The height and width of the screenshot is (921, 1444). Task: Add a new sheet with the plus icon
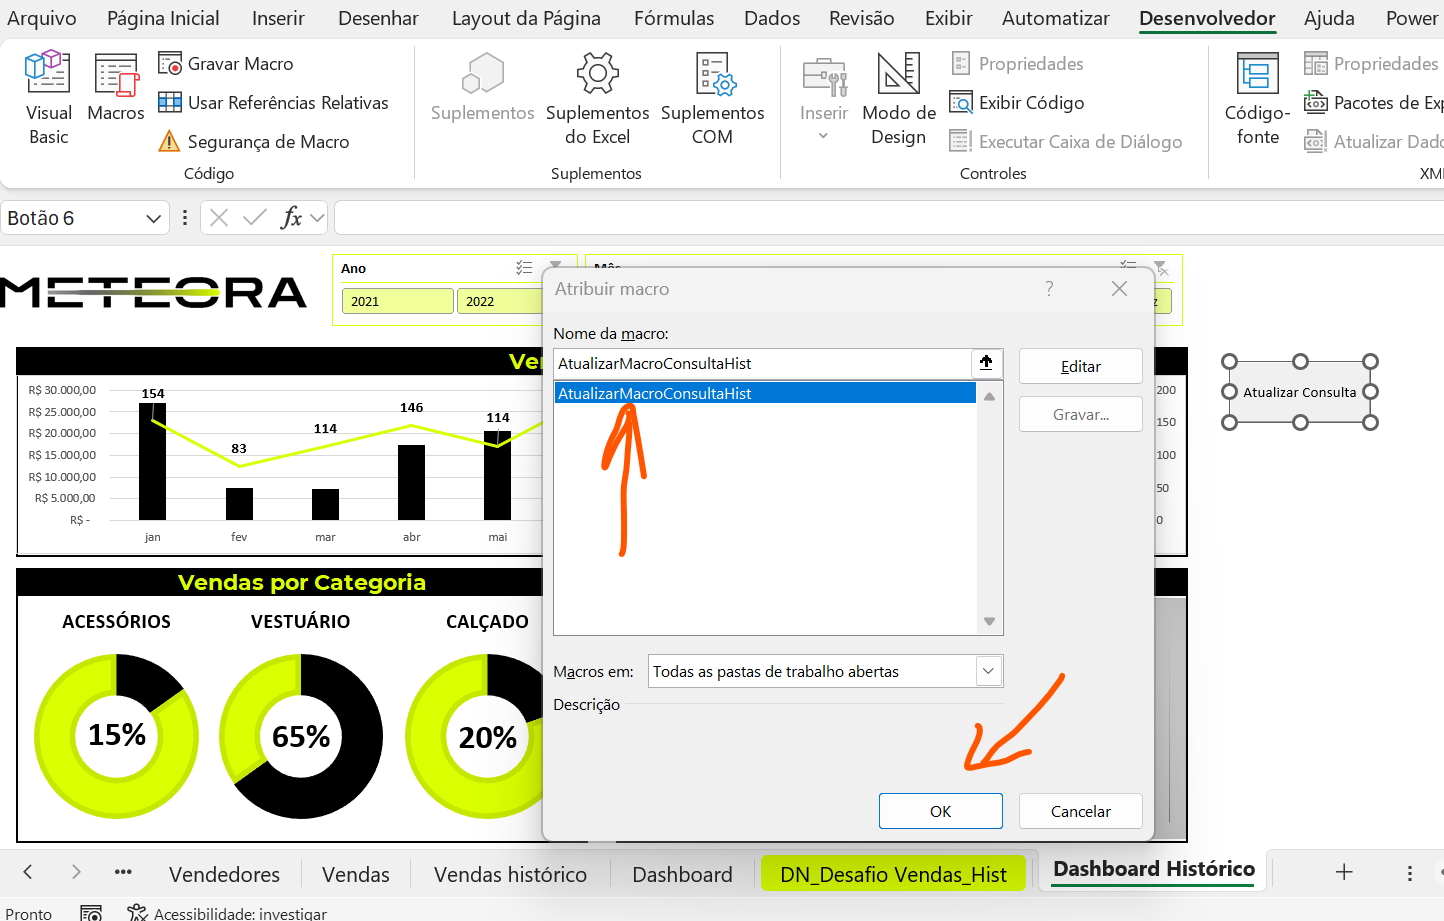tap(1344, 872)
